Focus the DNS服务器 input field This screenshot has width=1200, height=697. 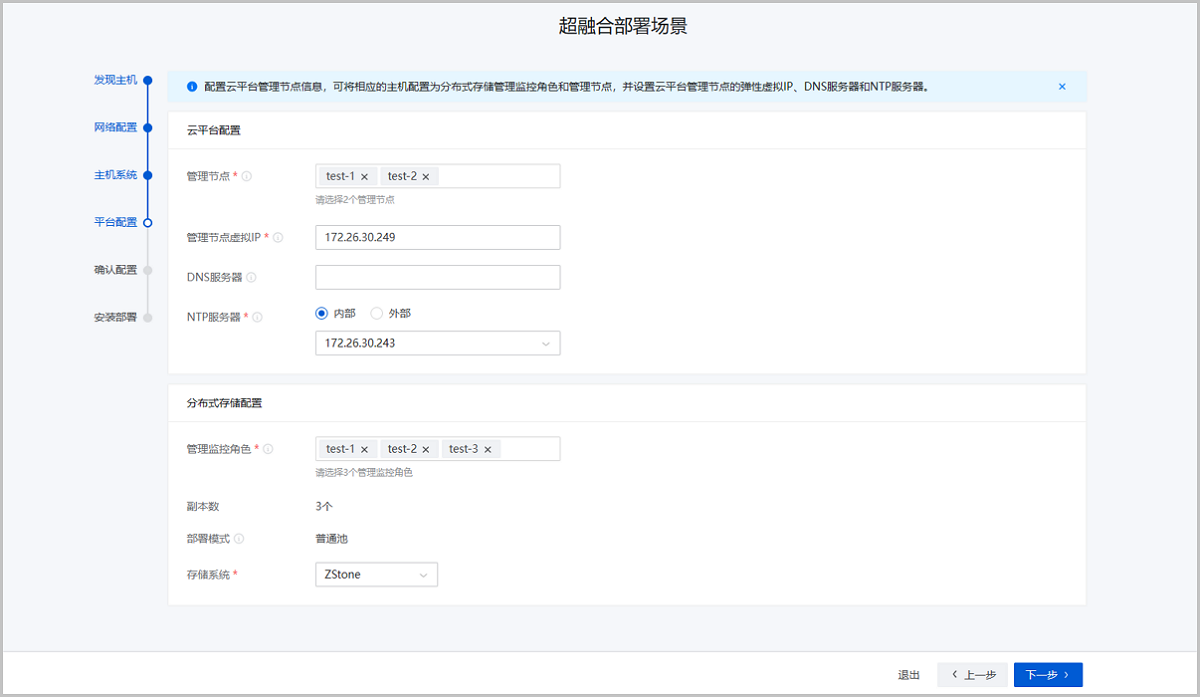click(438, 277)
